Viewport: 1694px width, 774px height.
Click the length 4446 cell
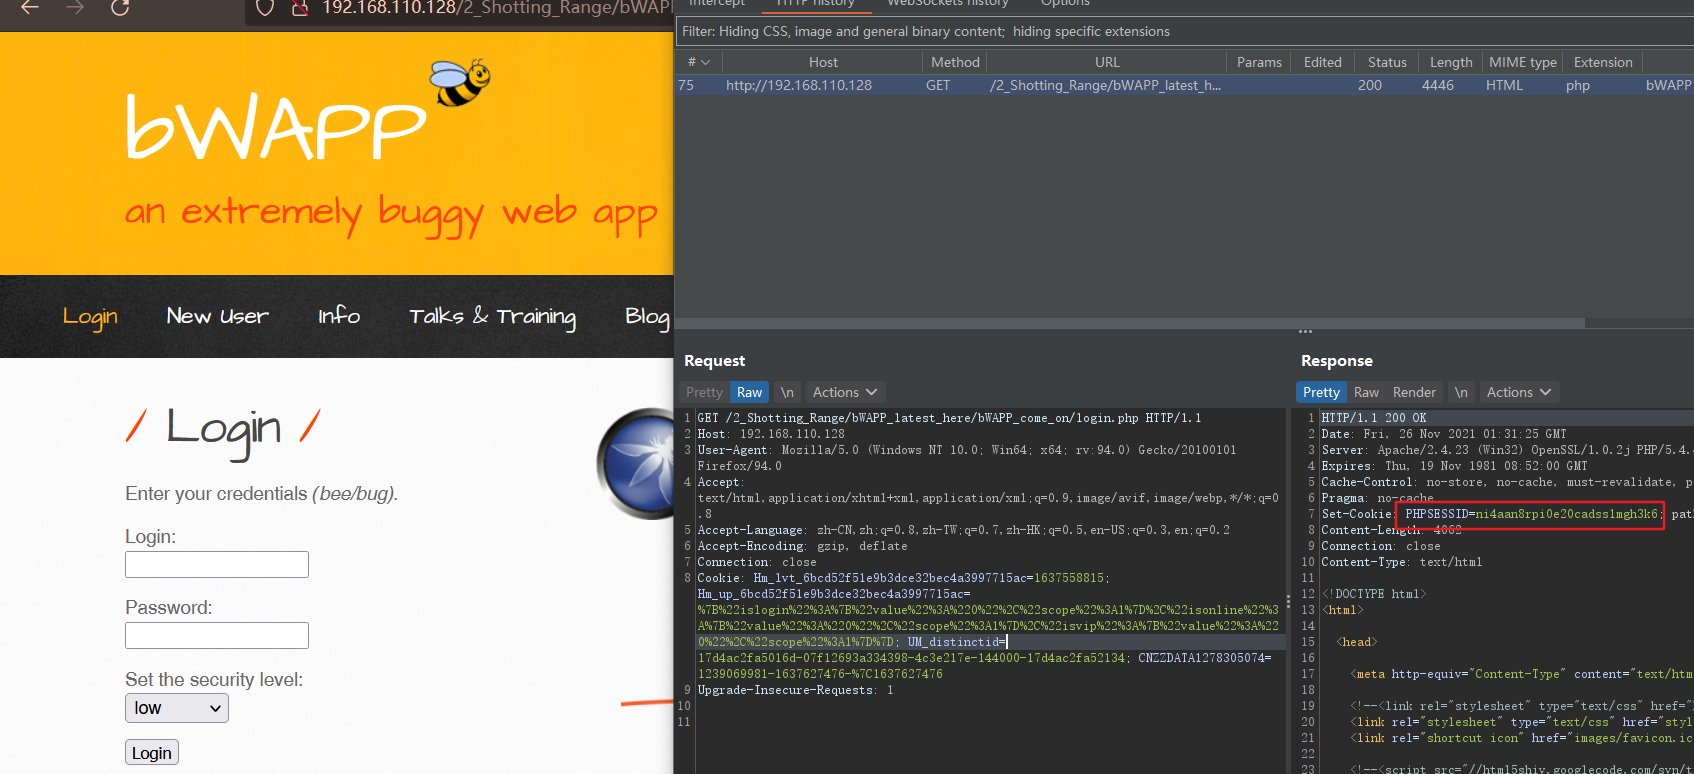pos(1438,86)
